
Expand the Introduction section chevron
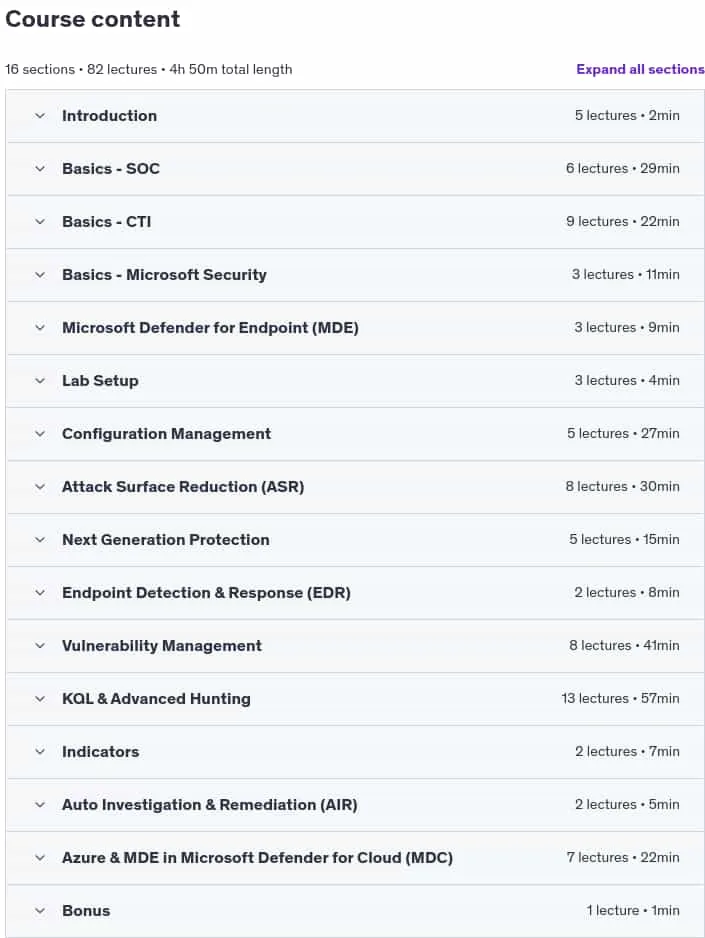tap(40, 116)
